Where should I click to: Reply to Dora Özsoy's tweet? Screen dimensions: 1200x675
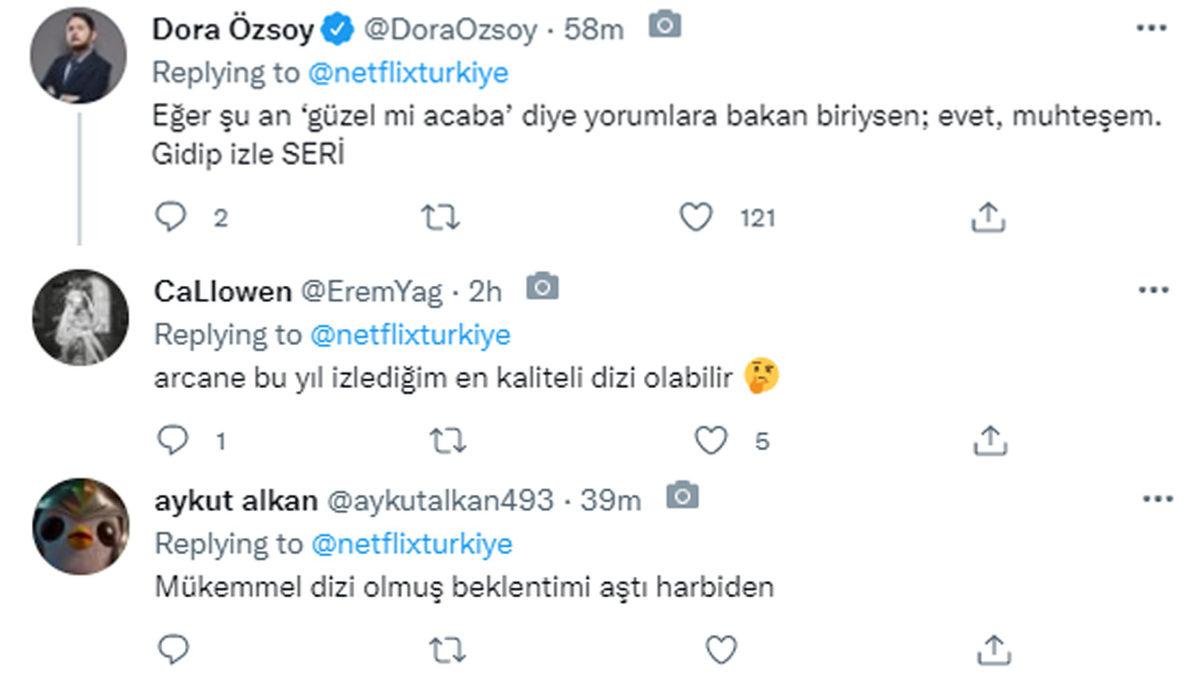pos(172,217)
